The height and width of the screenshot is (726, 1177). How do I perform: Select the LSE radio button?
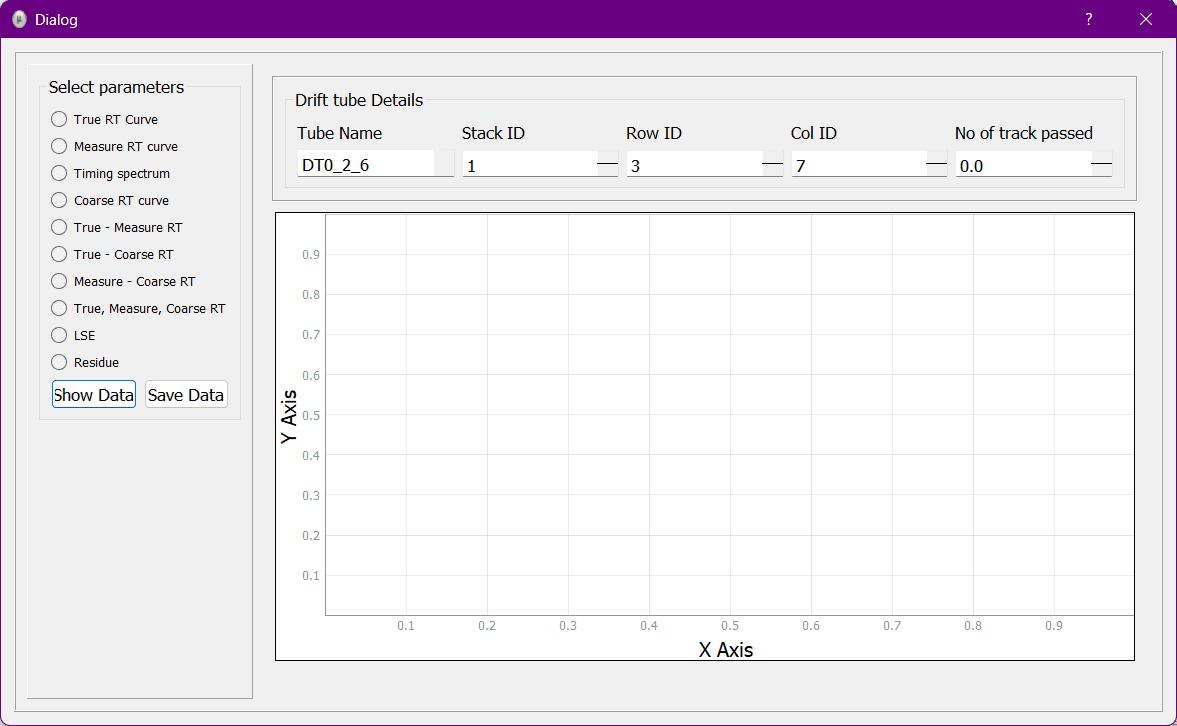[x=73, y=336]
